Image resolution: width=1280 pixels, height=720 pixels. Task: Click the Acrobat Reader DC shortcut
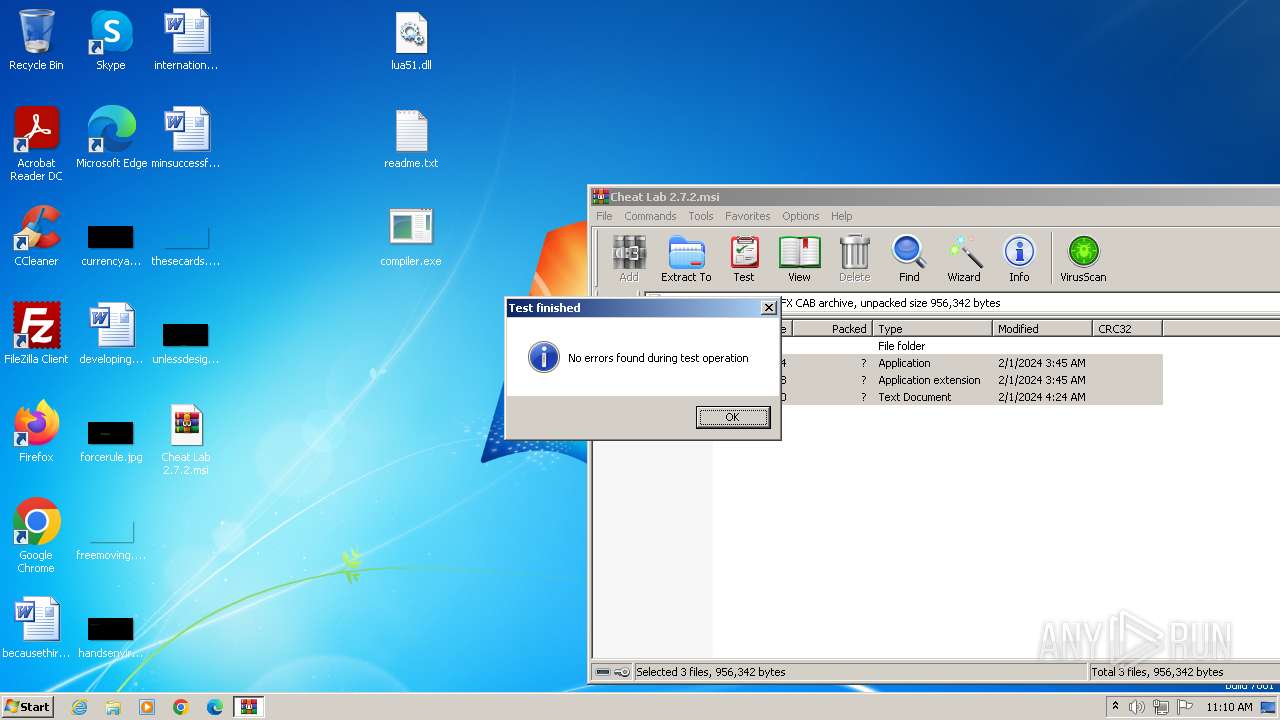point(36,144)
